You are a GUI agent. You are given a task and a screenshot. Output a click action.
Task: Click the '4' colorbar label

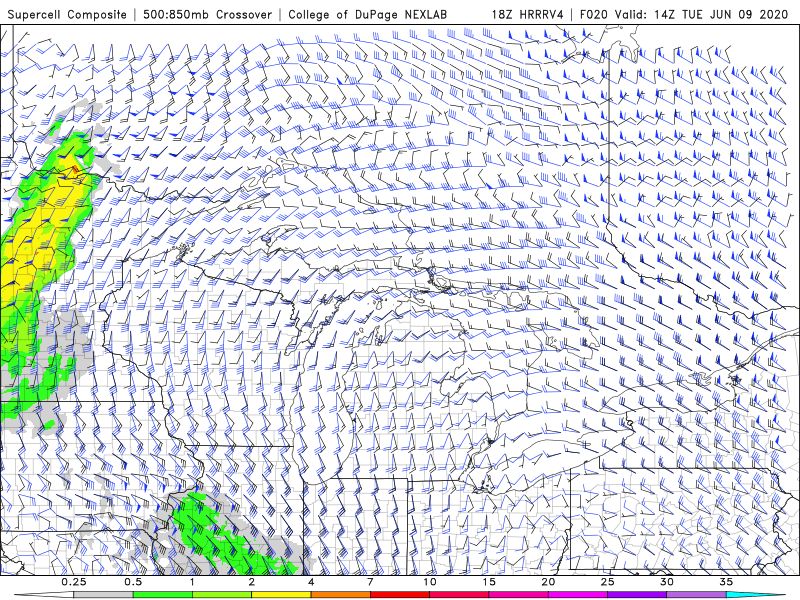pyautogui.click(x=311, y=582)
